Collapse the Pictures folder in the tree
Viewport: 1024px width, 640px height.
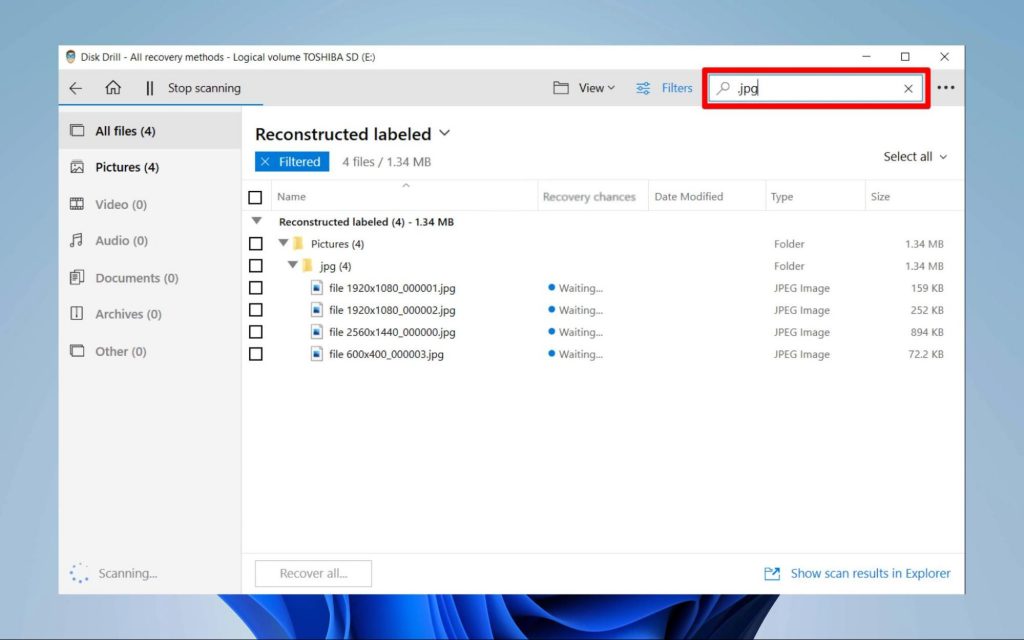pyautogui.click(x=283, y=243)
